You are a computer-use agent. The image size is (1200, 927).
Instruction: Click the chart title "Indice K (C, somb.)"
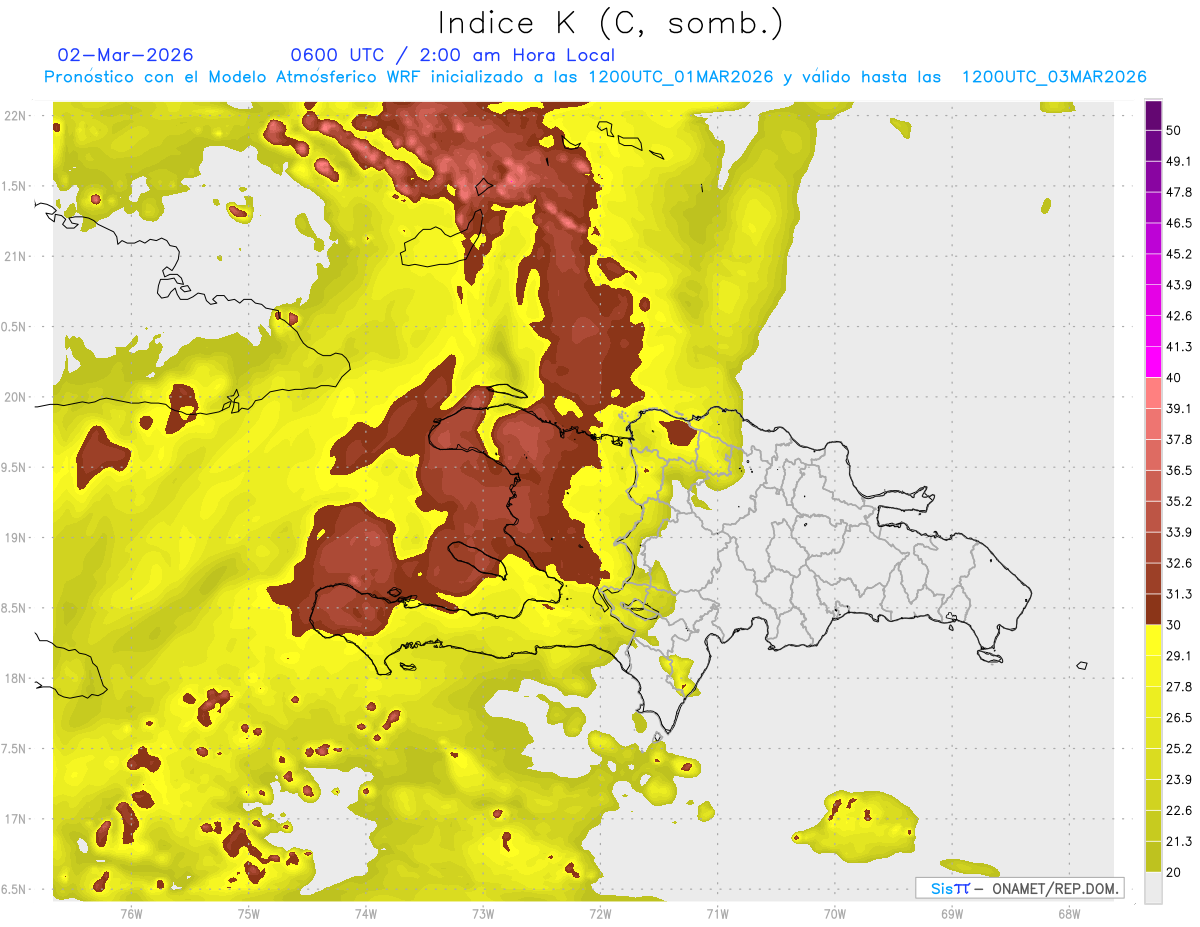[x=610, y=23]
